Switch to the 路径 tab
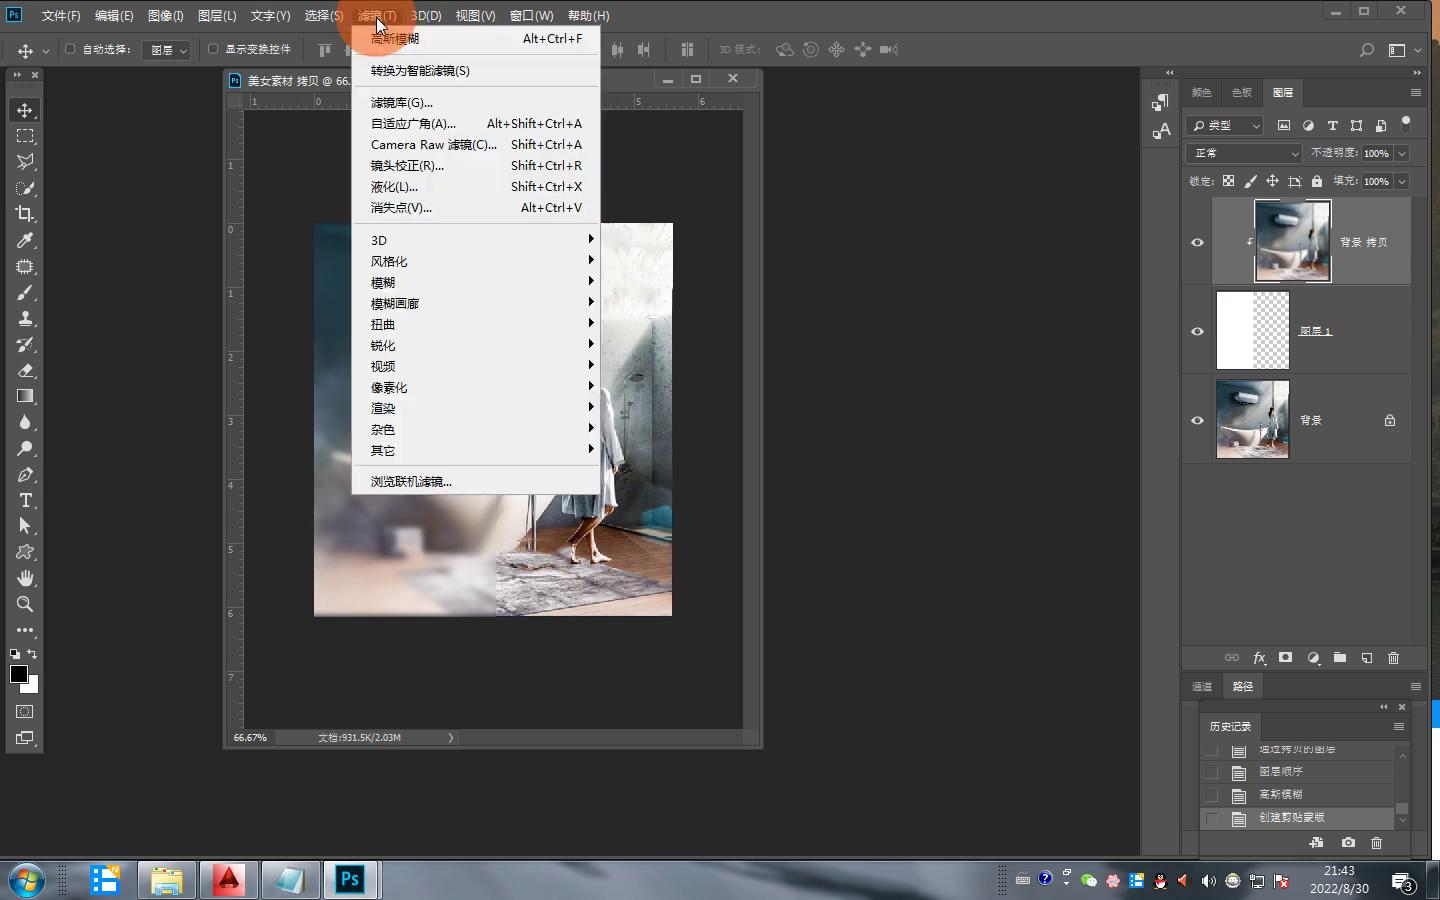This screenshot has width=1440, height=900. pyautogui.click(x=1243, y=686)
